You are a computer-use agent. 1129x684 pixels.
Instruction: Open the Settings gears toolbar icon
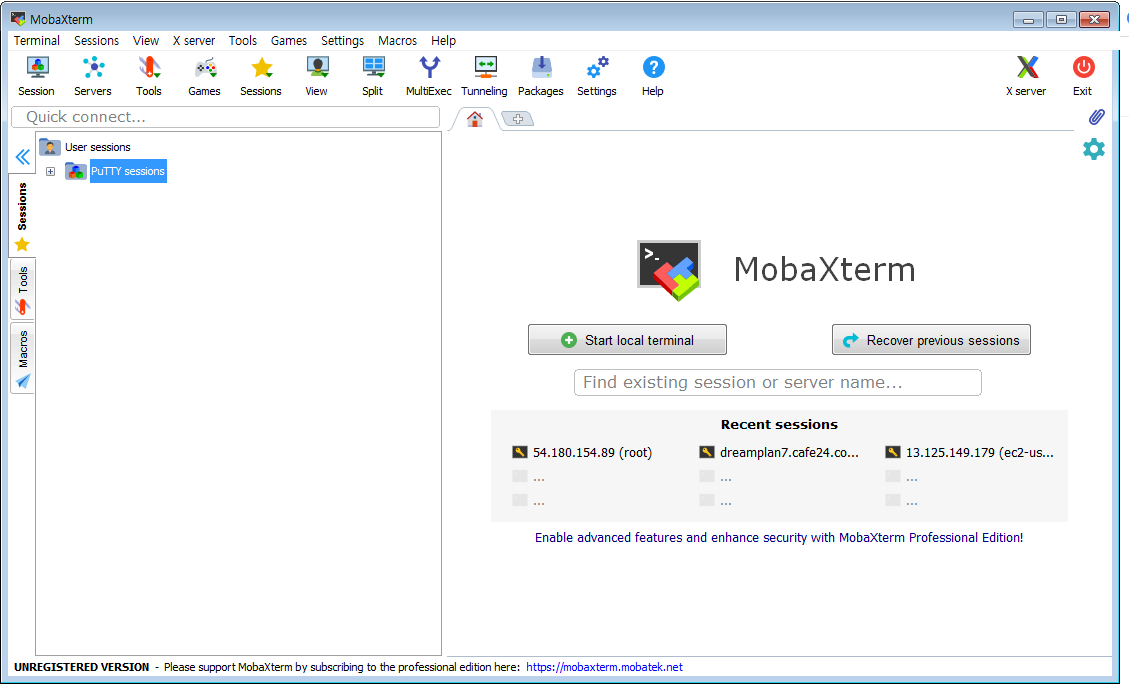point(597,76)
